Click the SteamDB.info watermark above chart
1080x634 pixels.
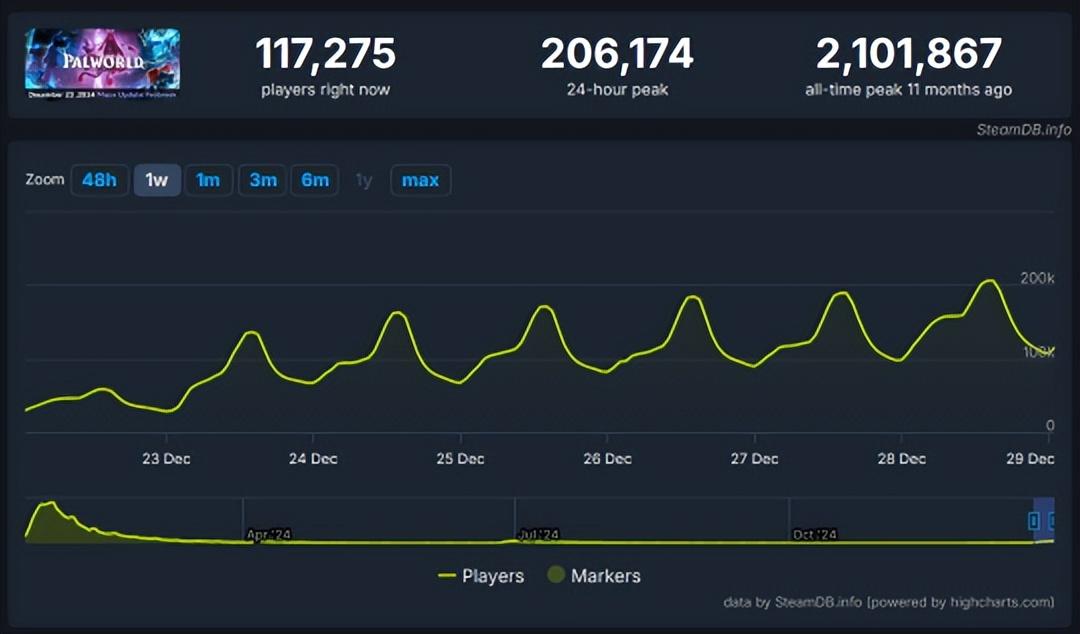tap(1024, 130)
